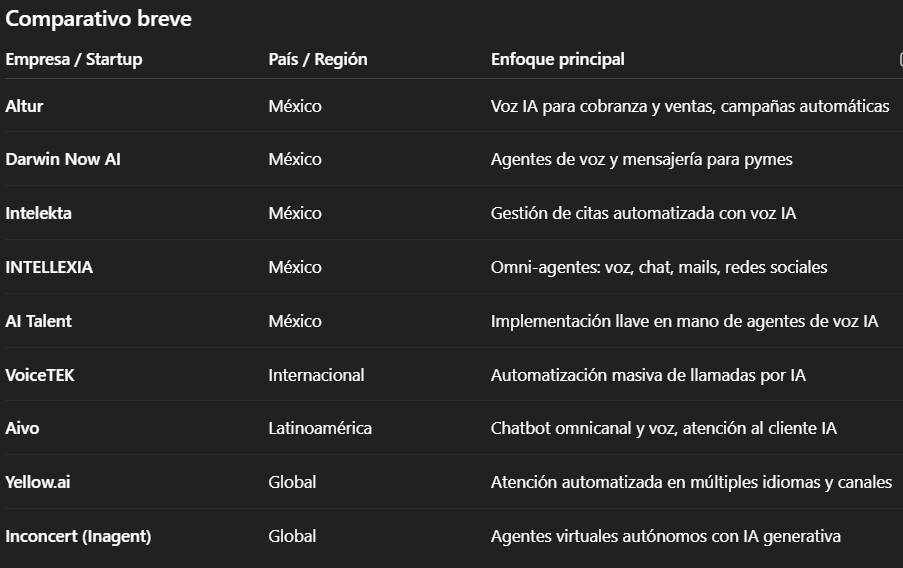903x568 pixels.
Task: Click the company name Altur
Action: 25,105
